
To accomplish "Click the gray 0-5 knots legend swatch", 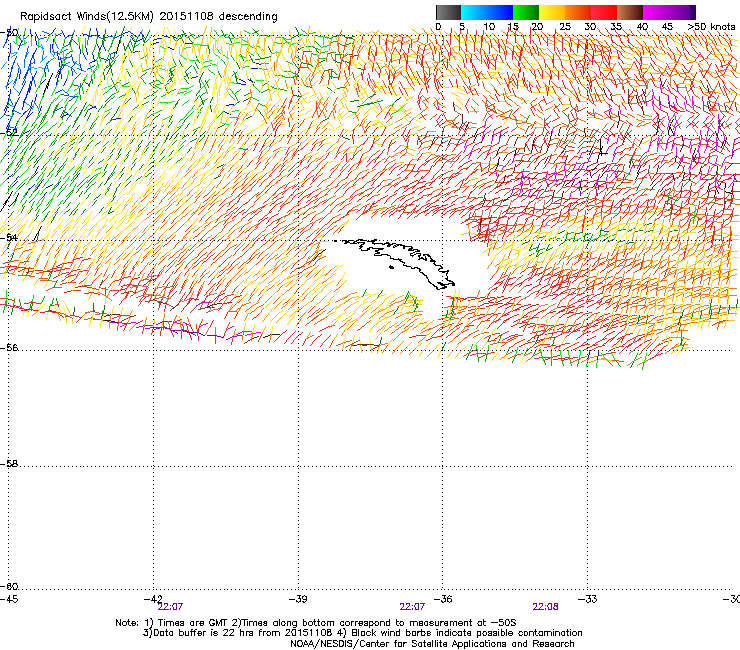I will (448, 12).
